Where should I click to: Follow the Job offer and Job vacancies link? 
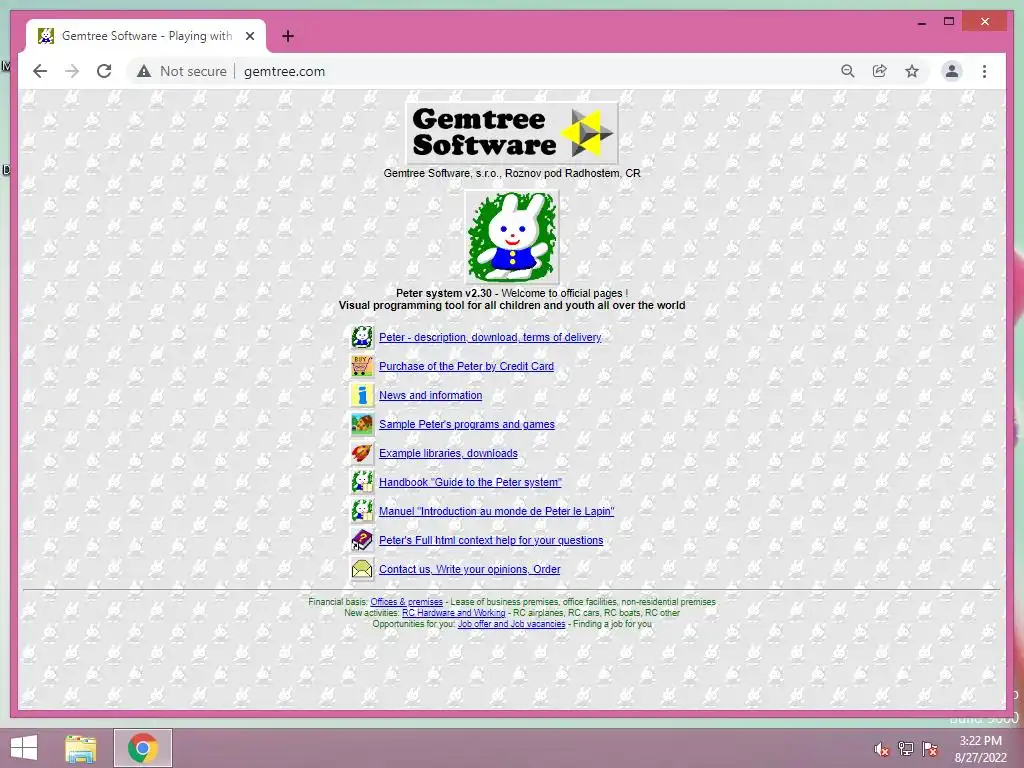click(511, 624)
